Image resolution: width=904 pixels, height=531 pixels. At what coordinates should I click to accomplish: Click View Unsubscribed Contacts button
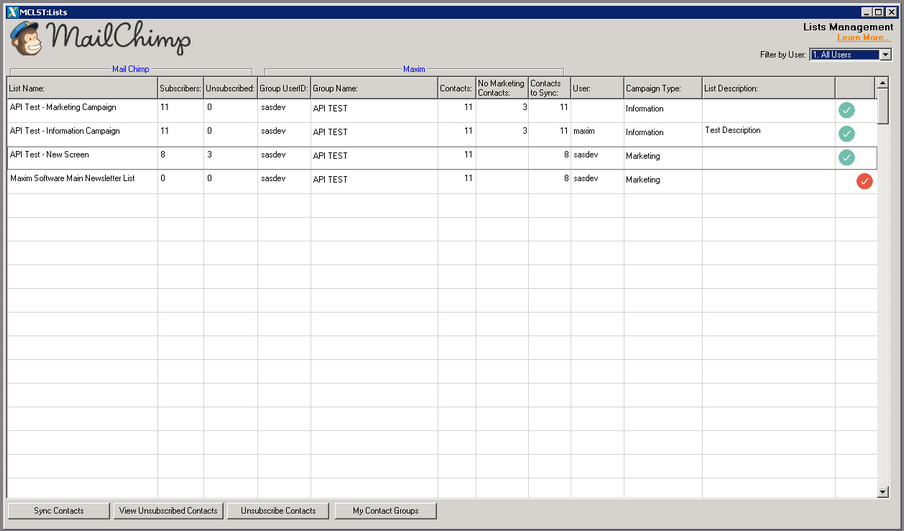[x=168, y=511]
